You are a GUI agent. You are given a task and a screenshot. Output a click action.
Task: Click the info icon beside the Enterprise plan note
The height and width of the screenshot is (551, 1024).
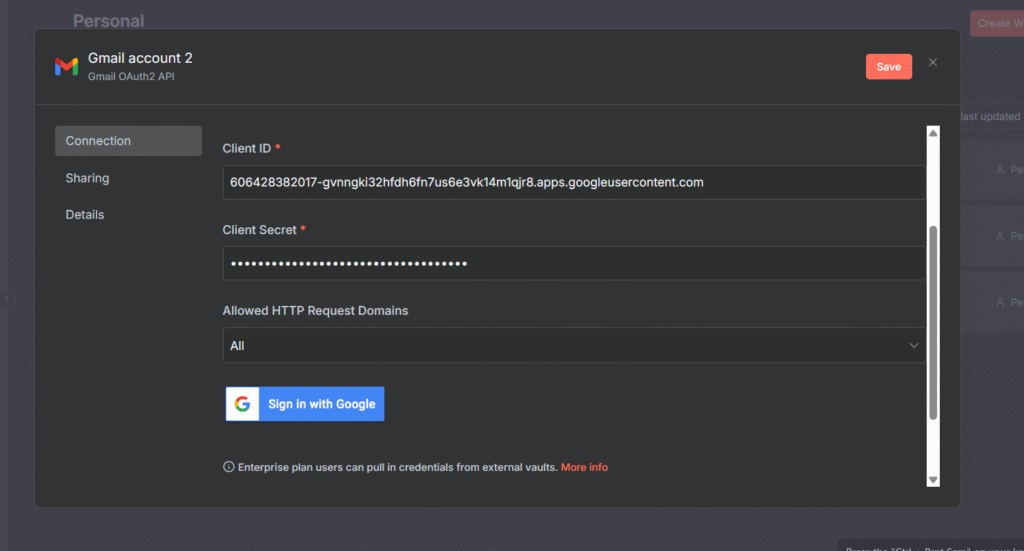coord(229,467)
